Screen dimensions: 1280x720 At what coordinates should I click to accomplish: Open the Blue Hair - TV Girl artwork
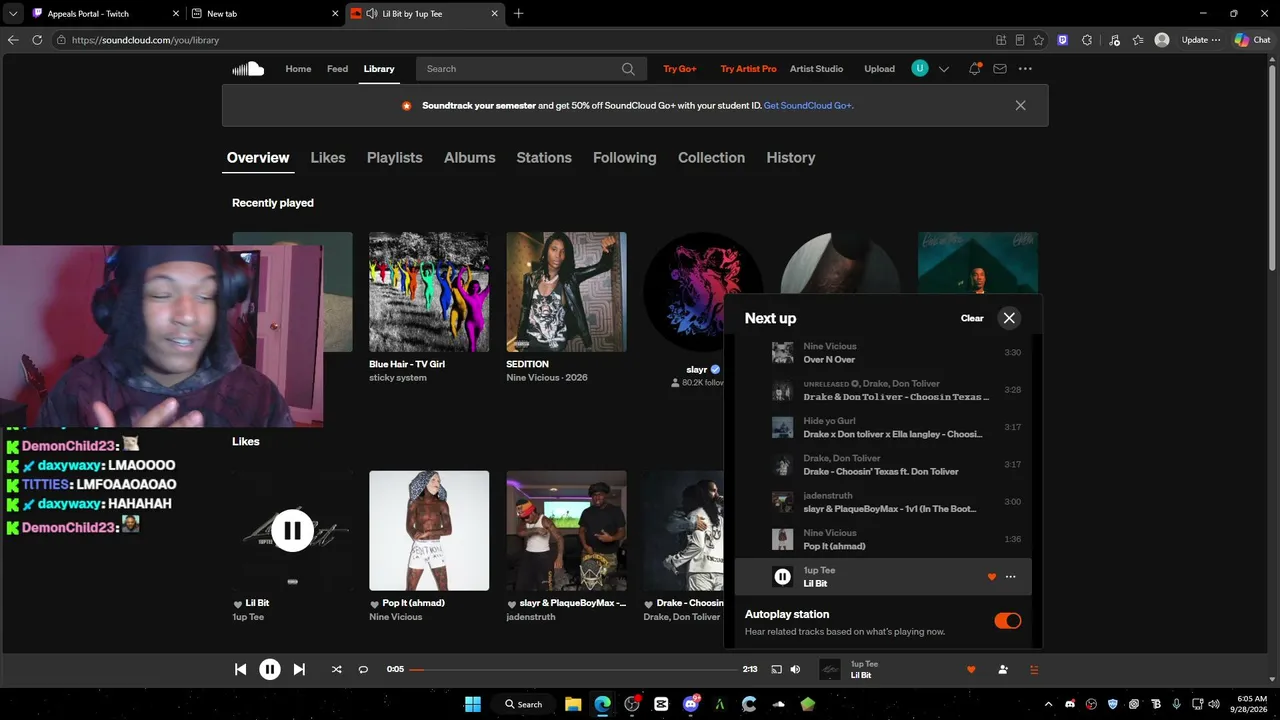[x=429, y=292]
